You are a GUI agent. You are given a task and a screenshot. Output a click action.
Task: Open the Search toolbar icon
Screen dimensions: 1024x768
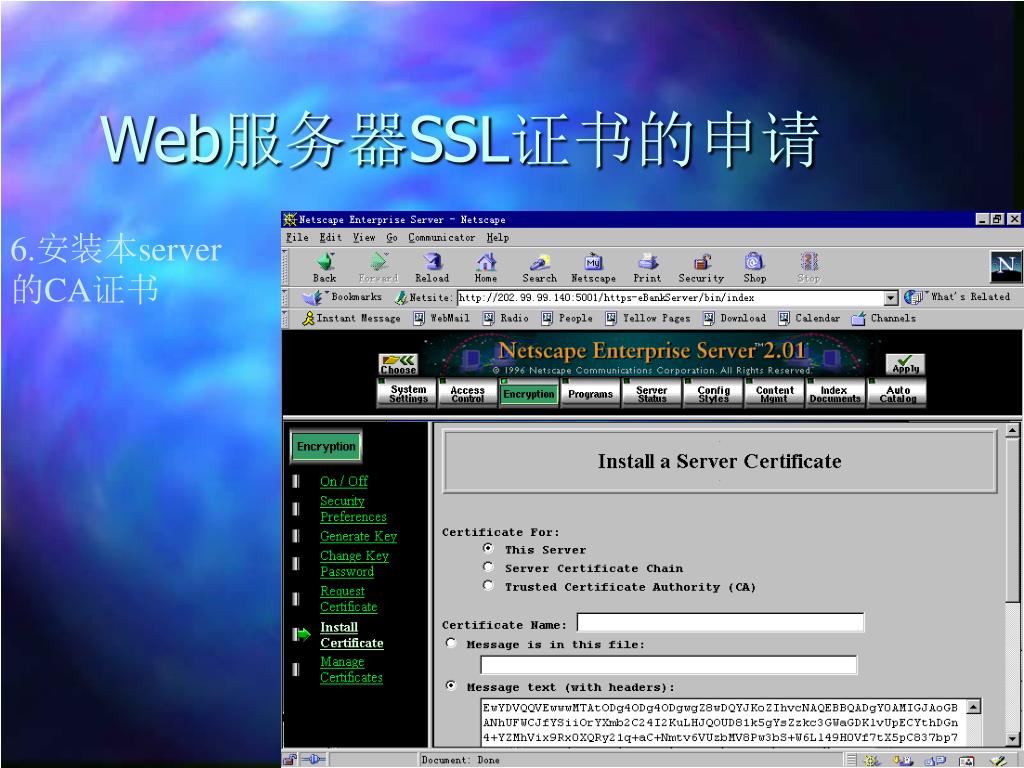coord(539,268)
